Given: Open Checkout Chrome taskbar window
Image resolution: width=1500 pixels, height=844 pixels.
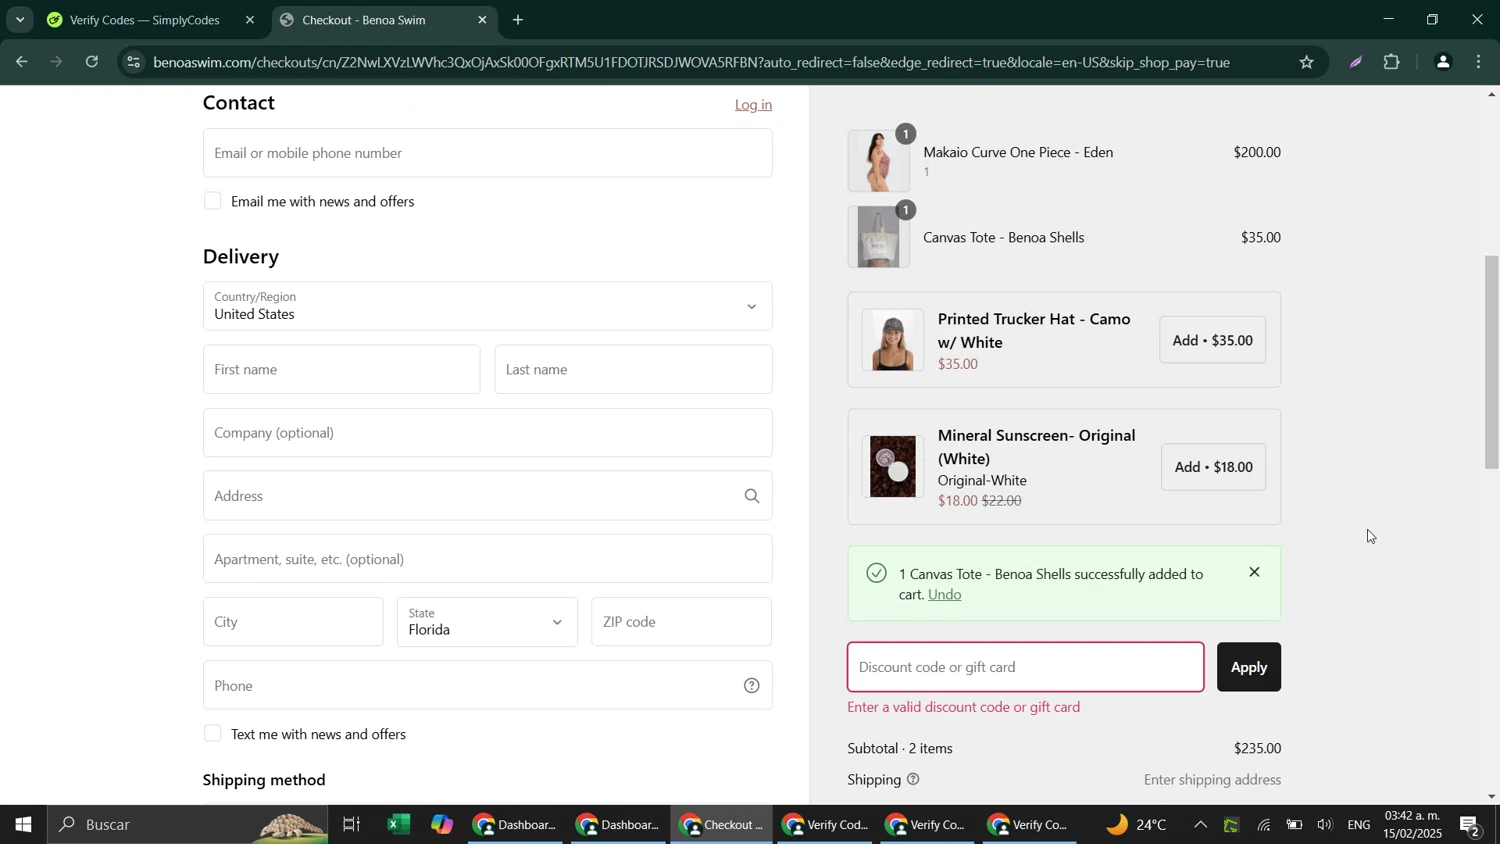Looking at the screenshot, I should pyautogui.click(x=720, y=825).
